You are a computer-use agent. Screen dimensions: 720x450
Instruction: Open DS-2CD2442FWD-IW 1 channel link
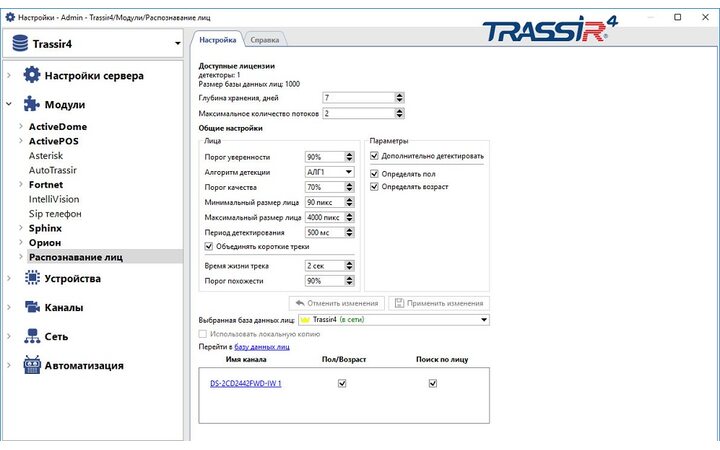(x=246, y=383)
